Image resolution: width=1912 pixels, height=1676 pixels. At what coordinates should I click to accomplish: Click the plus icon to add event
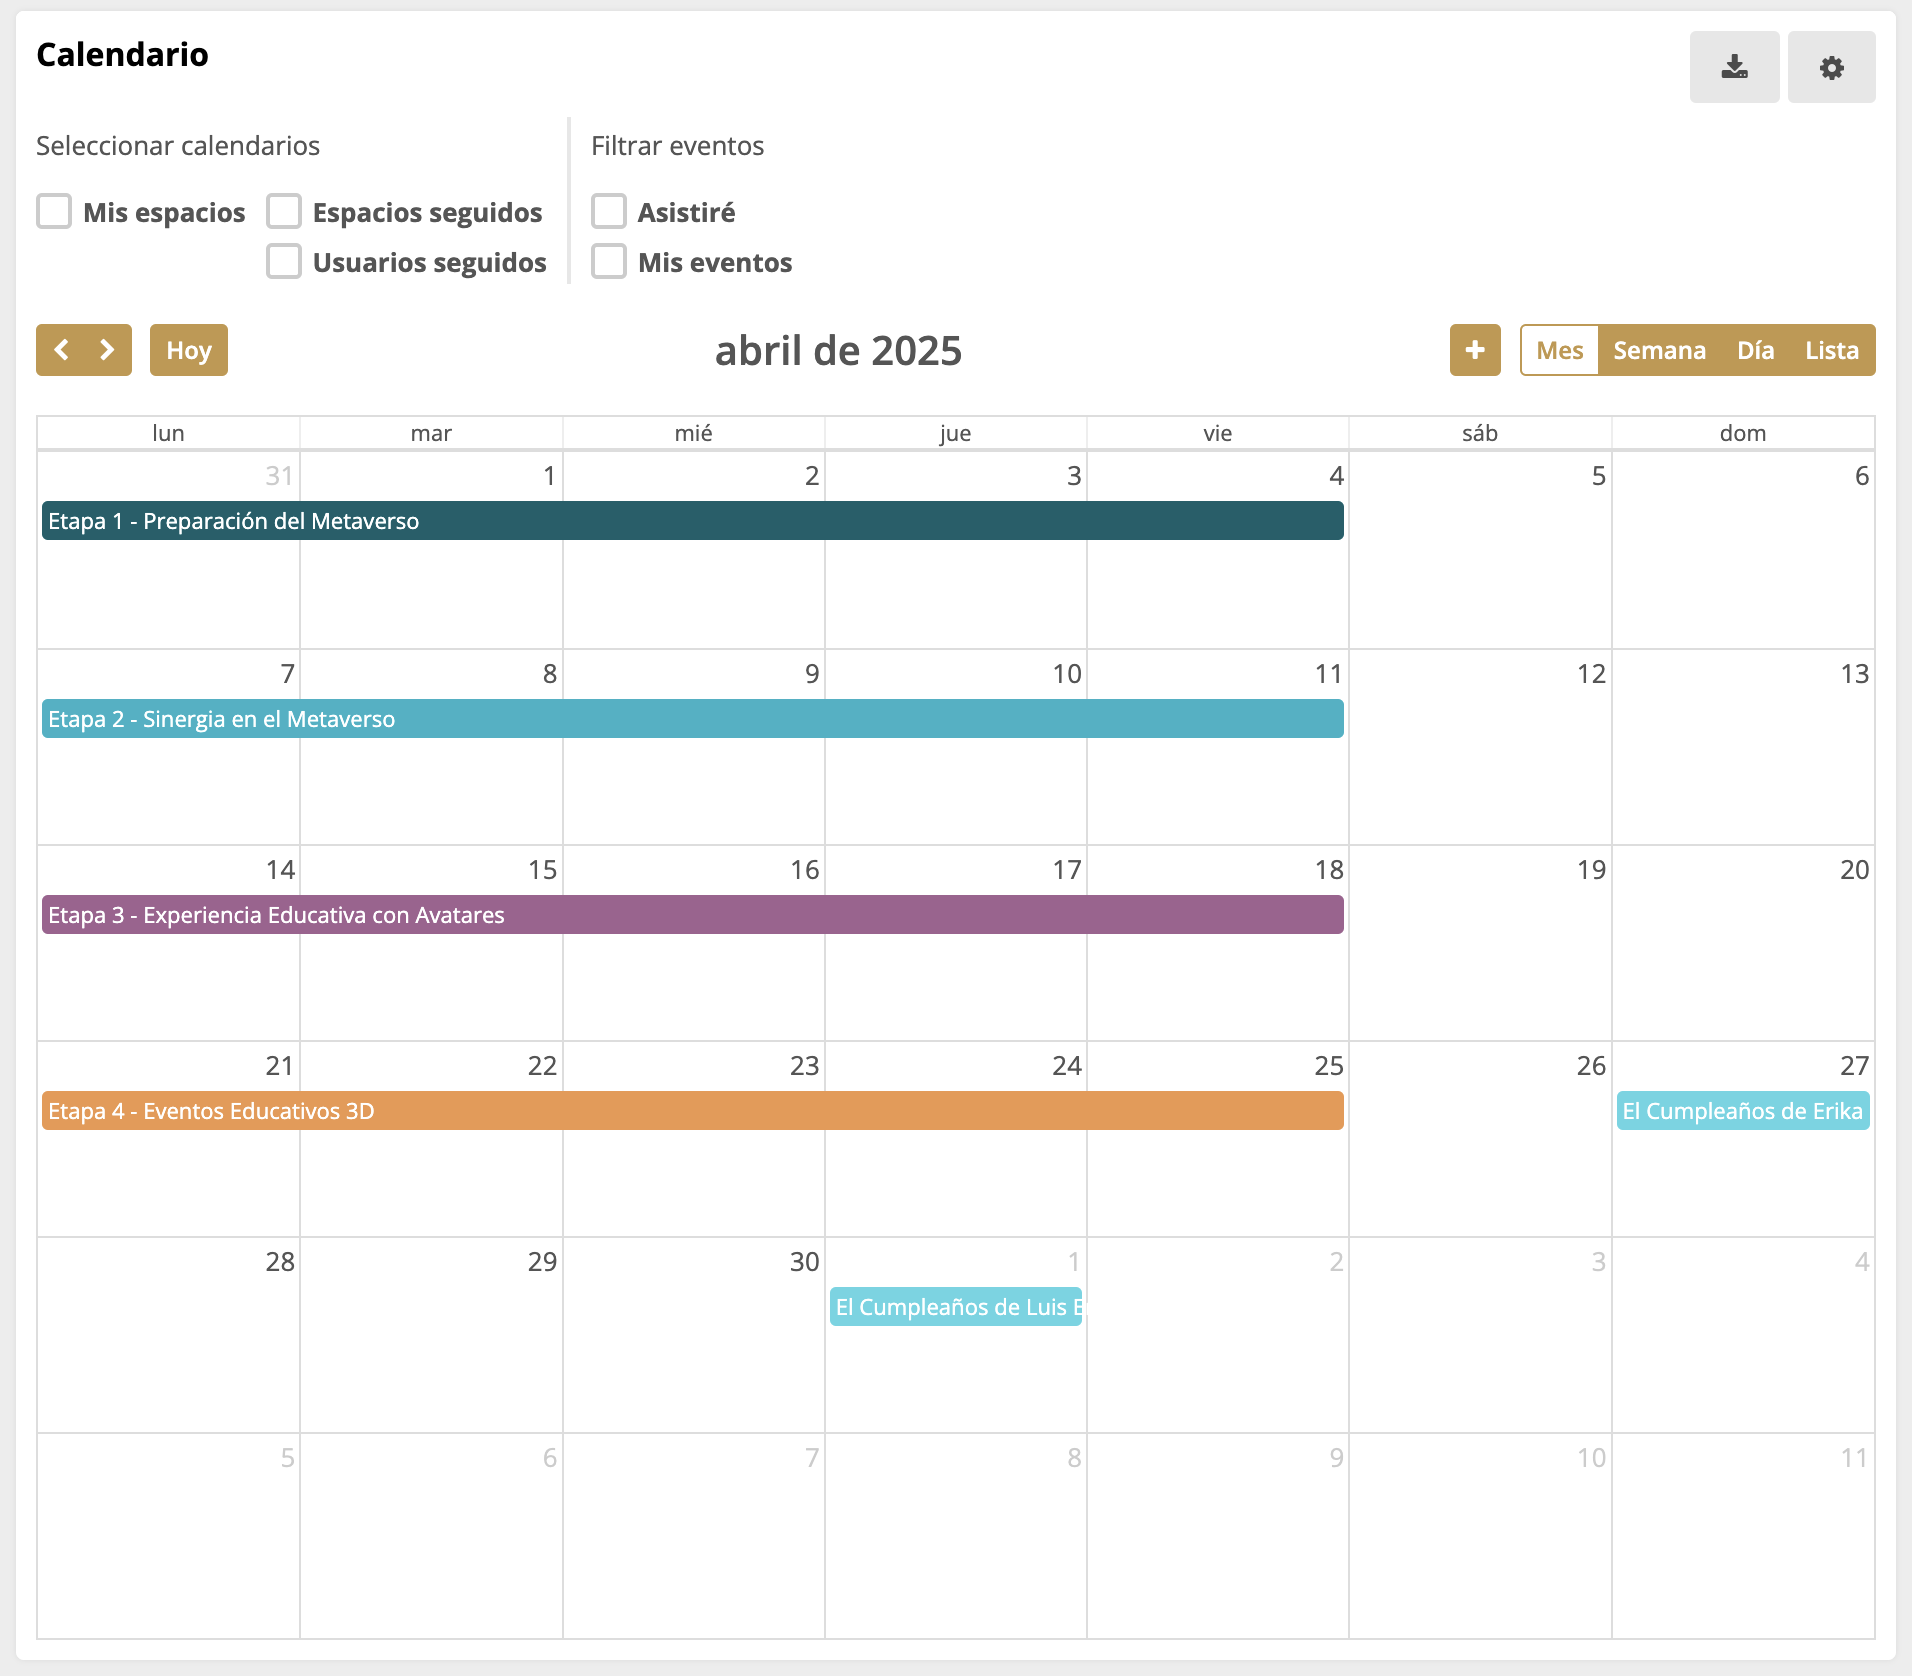tap(1475, 350)
